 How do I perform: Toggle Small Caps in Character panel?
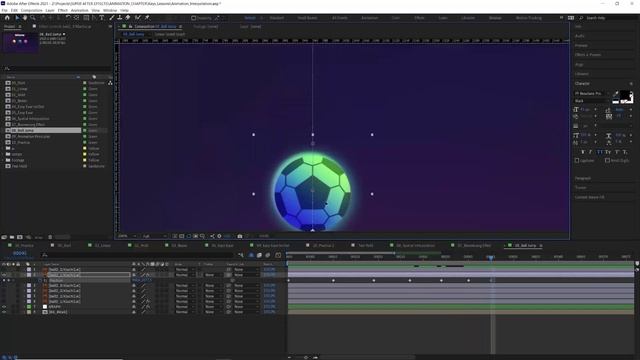(x=608, y=152)
